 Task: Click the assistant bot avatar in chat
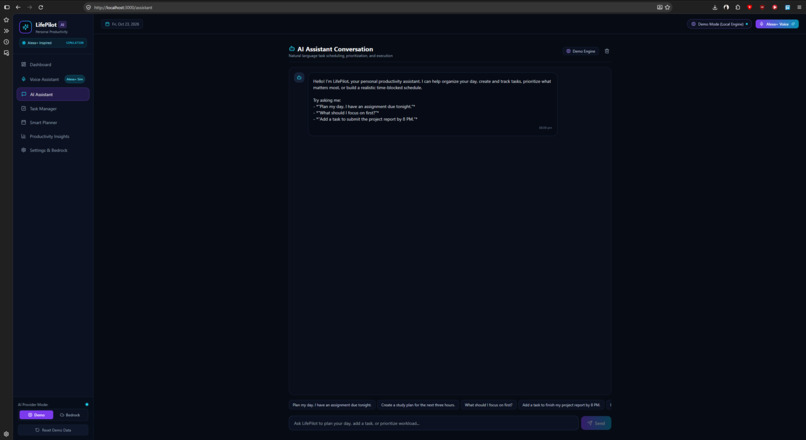[x=299, y=78]
